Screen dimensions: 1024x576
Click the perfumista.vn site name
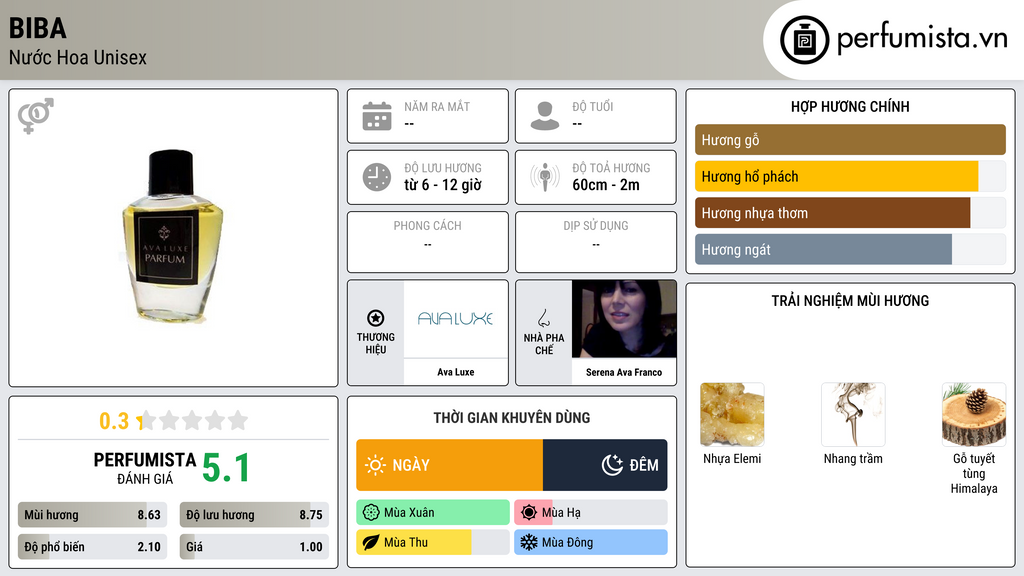click(x=922, y=38)
